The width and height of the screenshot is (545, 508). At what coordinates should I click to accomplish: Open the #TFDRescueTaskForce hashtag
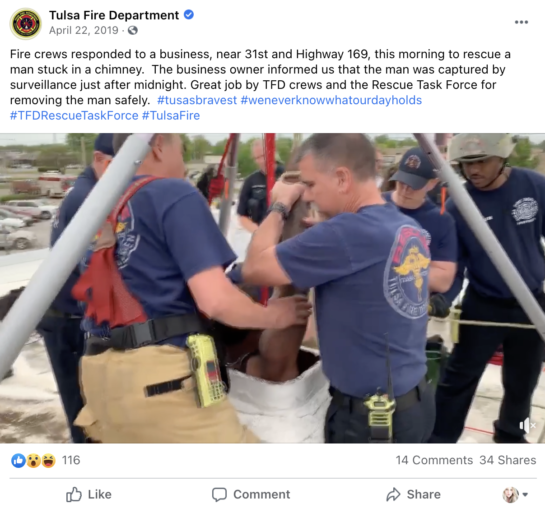[x=74, y=115]
